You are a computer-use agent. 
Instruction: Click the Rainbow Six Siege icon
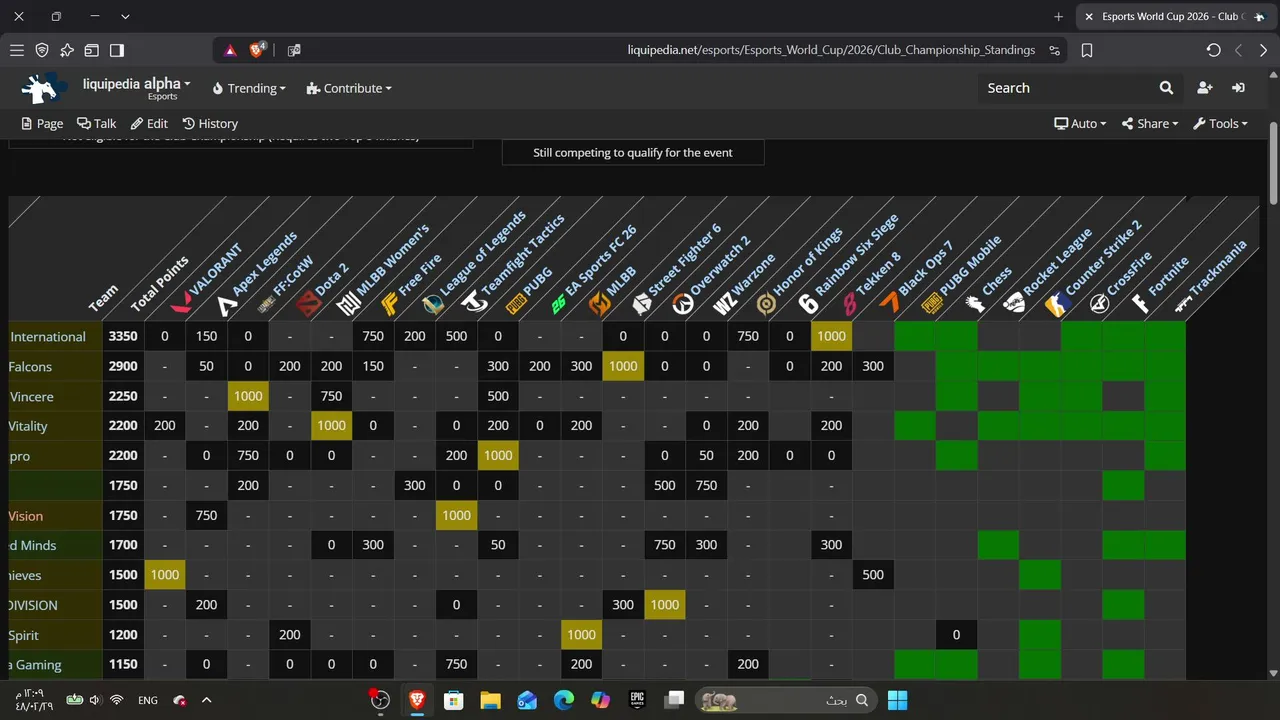coord(808,304)
